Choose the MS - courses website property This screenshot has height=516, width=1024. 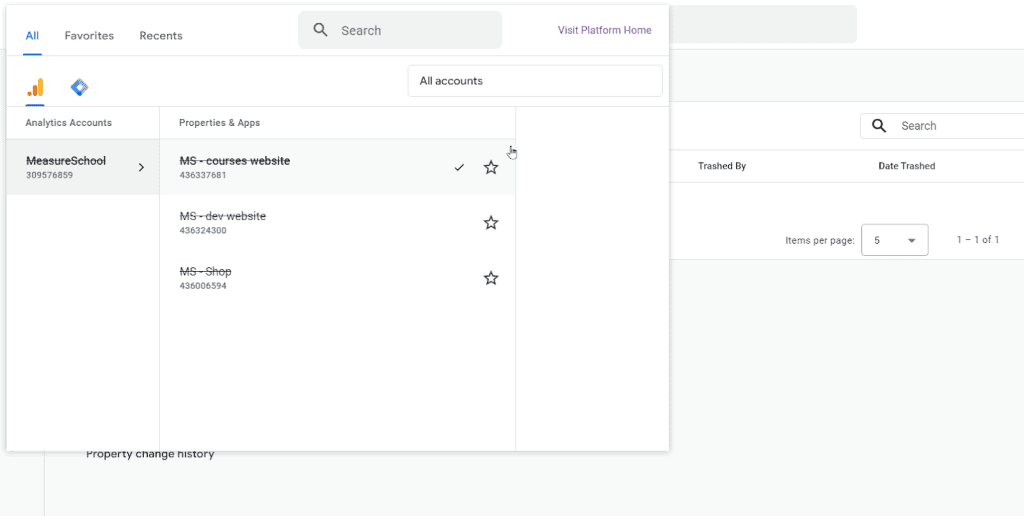tap(337, 167)
